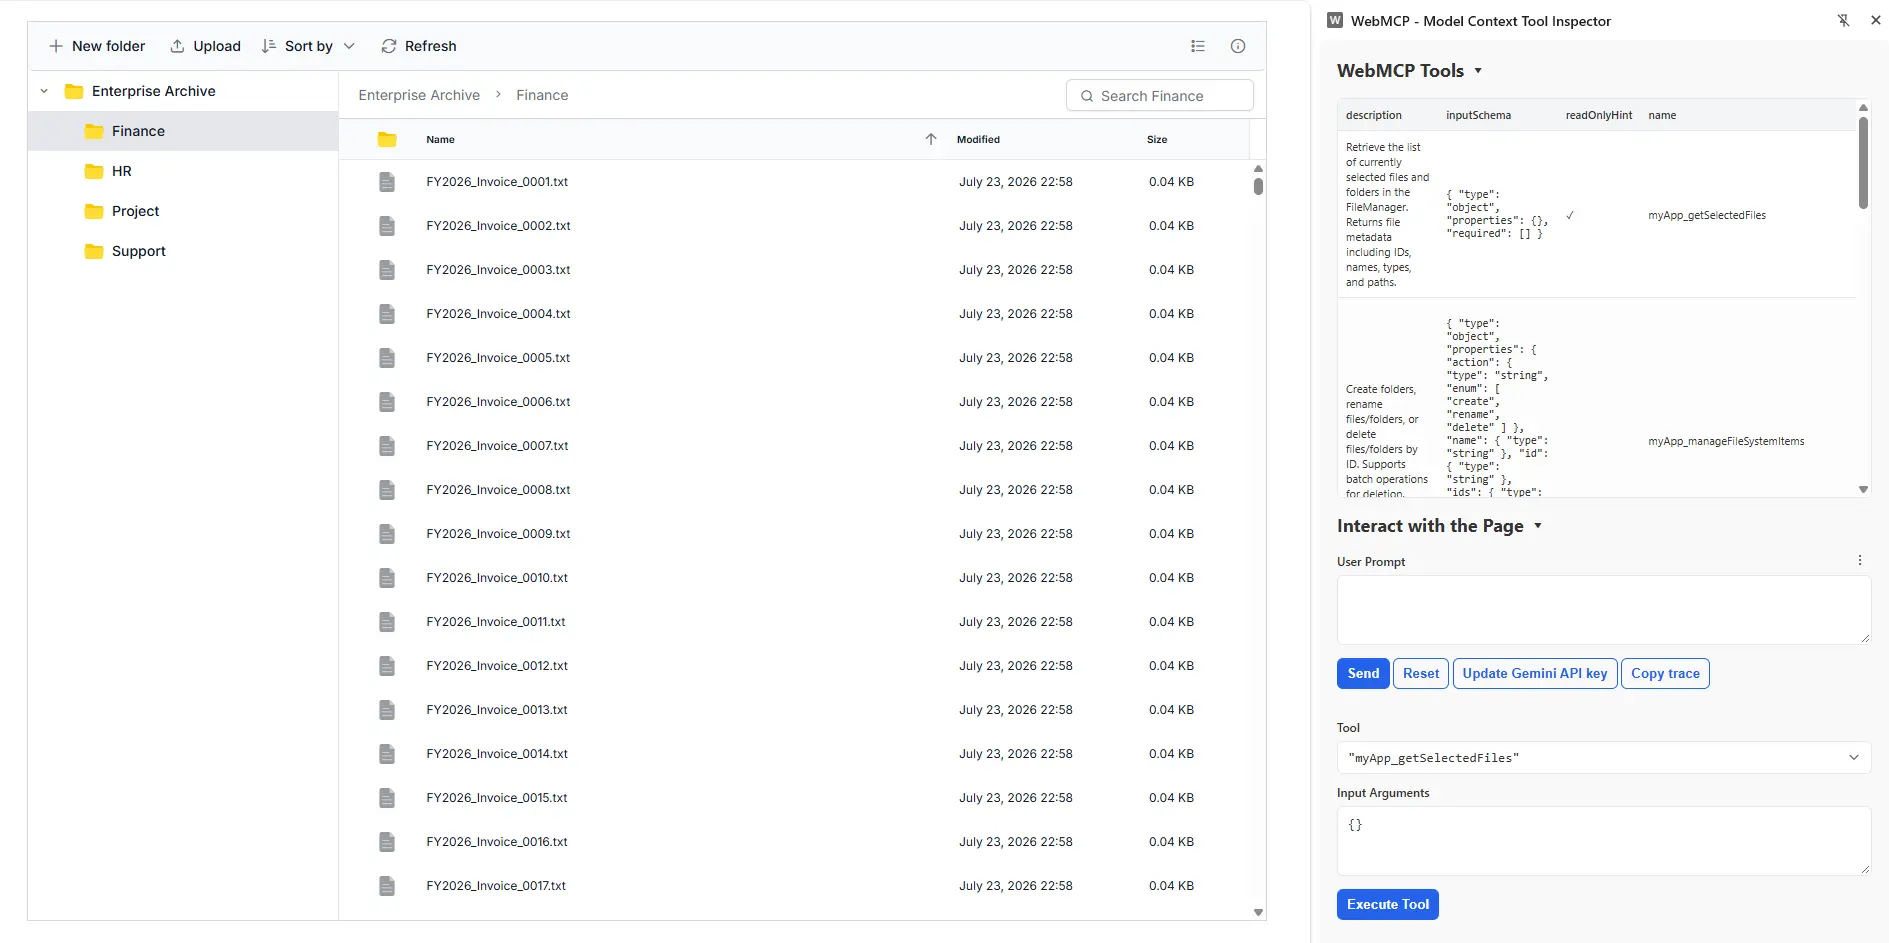Click file icon for FY2026_Invoice_0001.txt

387,182
